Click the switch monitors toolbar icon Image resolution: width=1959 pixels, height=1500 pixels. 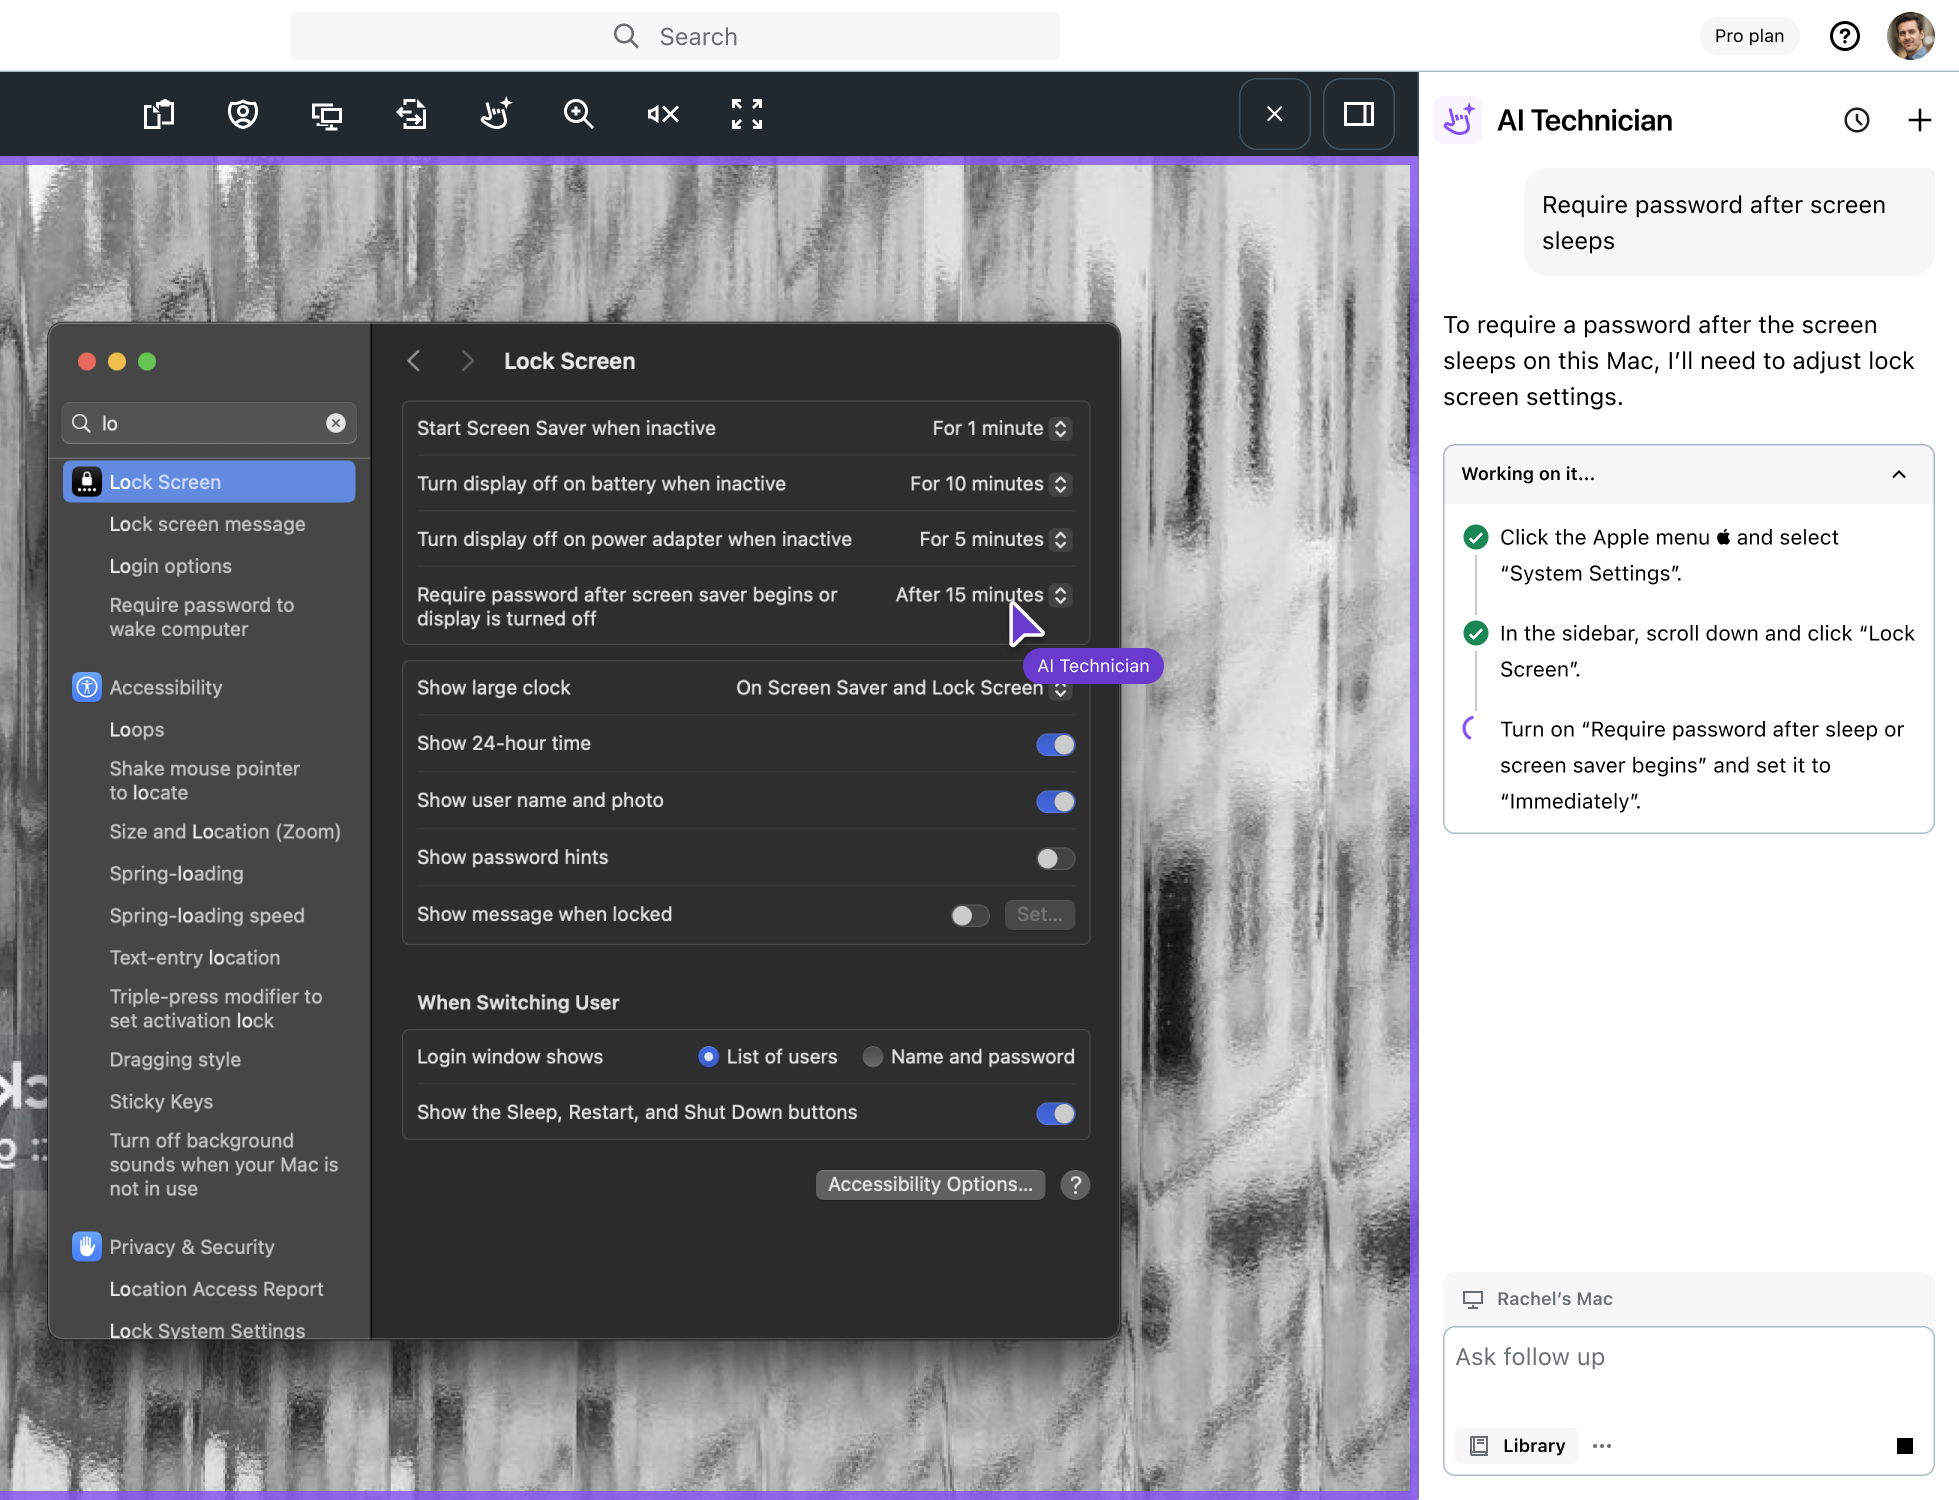[327, 115]
